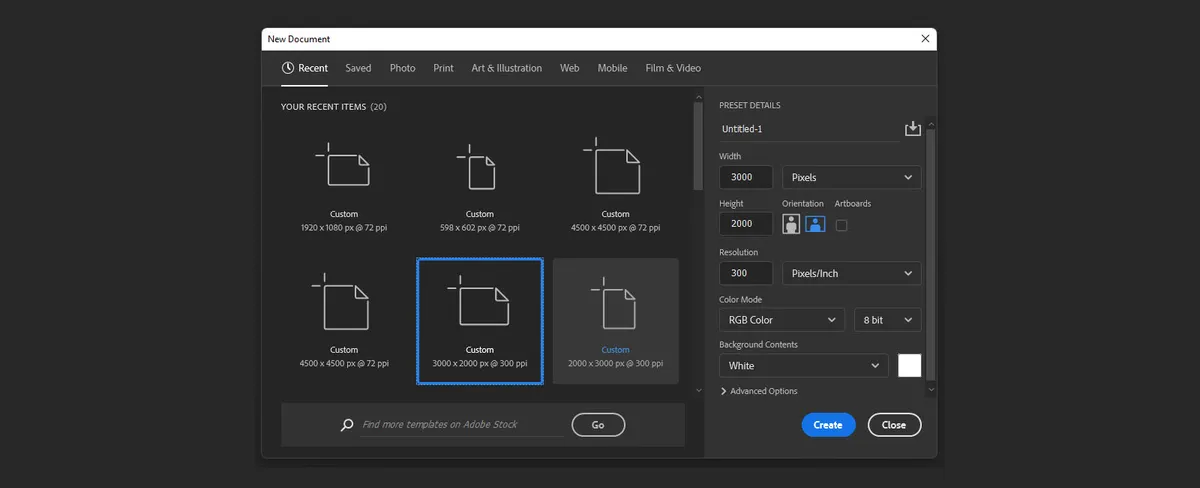This screenshot has height=488, width=1200.
Task: Select portrait orientation icon
Action: coord(792,225)
